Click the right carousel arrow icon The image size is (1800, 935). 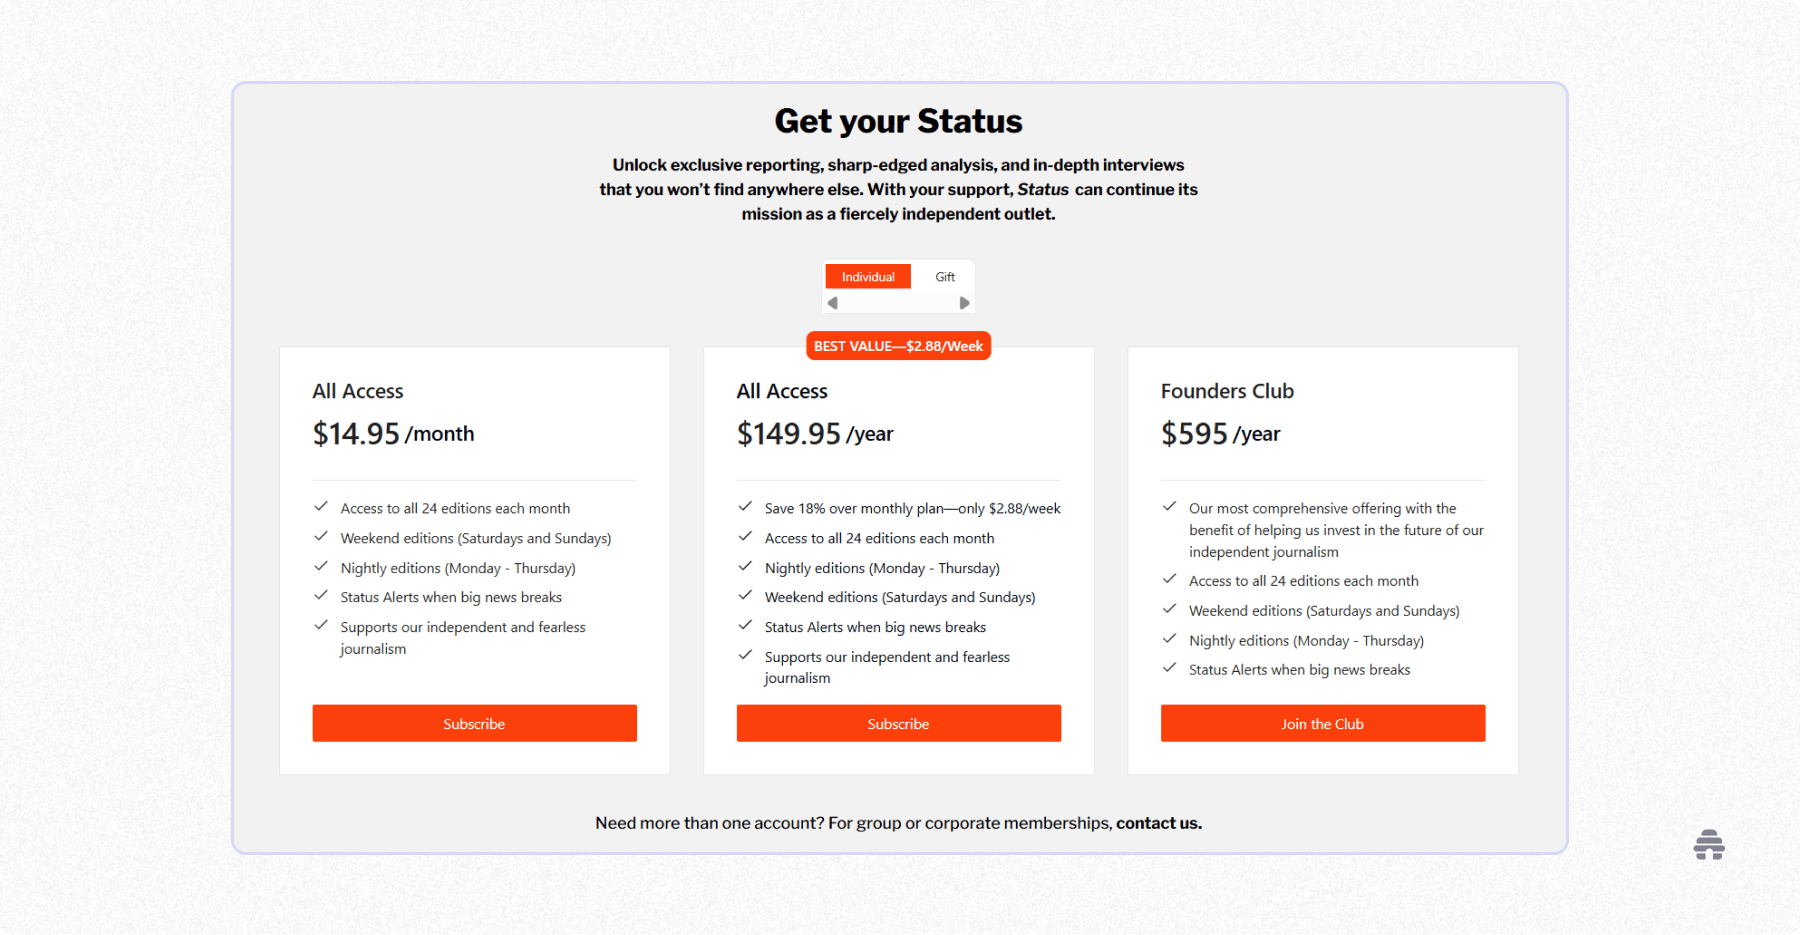pyautogui.click(x=964, y=301)
